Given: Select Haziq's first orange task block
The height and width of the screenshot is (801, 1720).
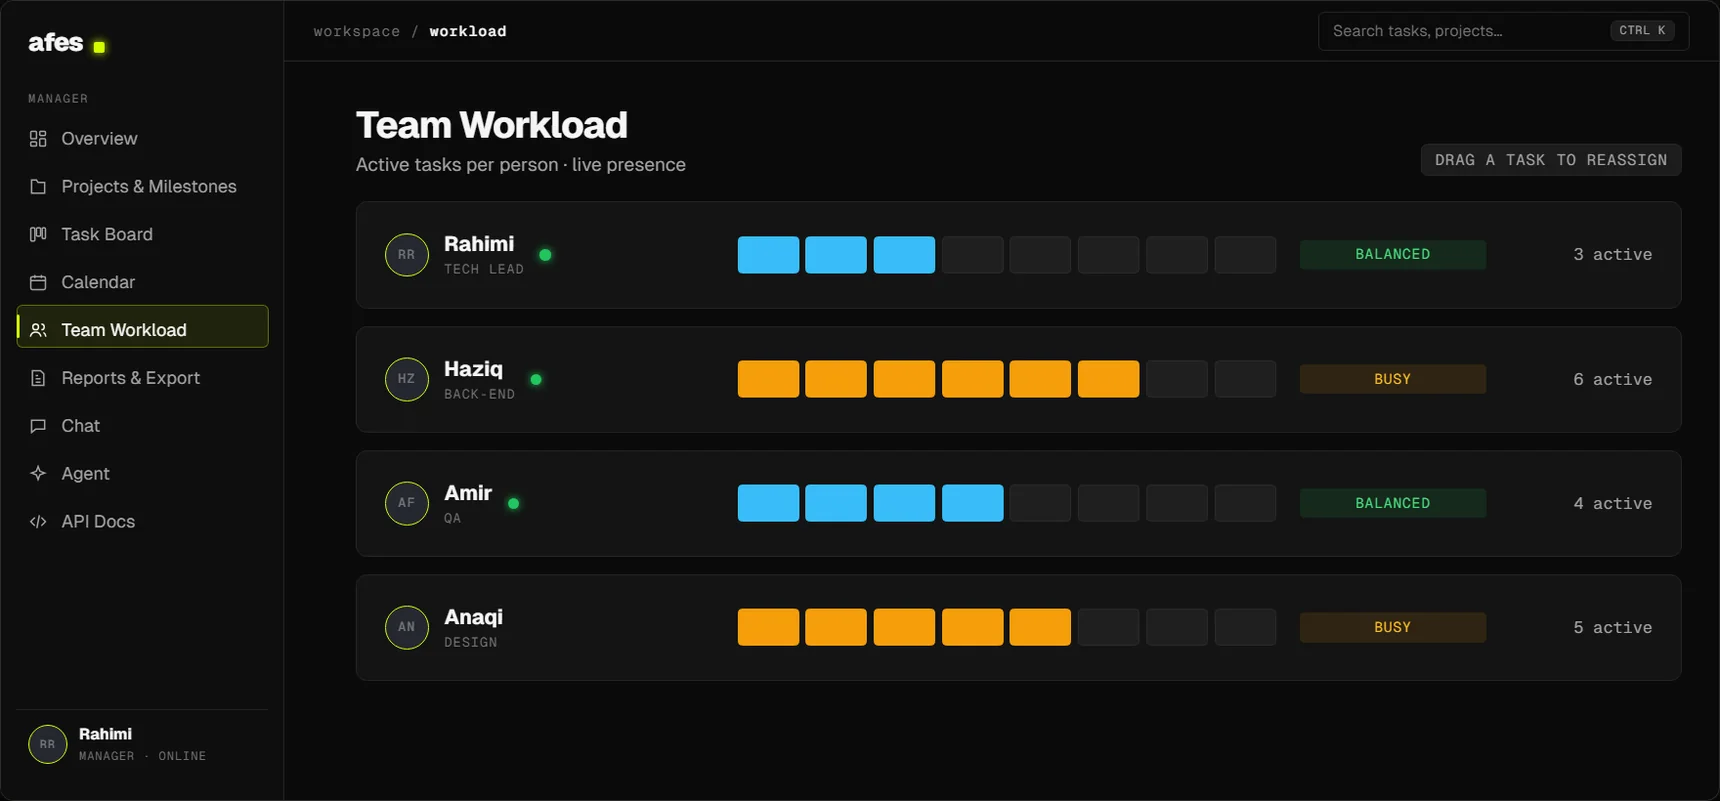Looking at the screenshot, I should (x=768, y=379).
